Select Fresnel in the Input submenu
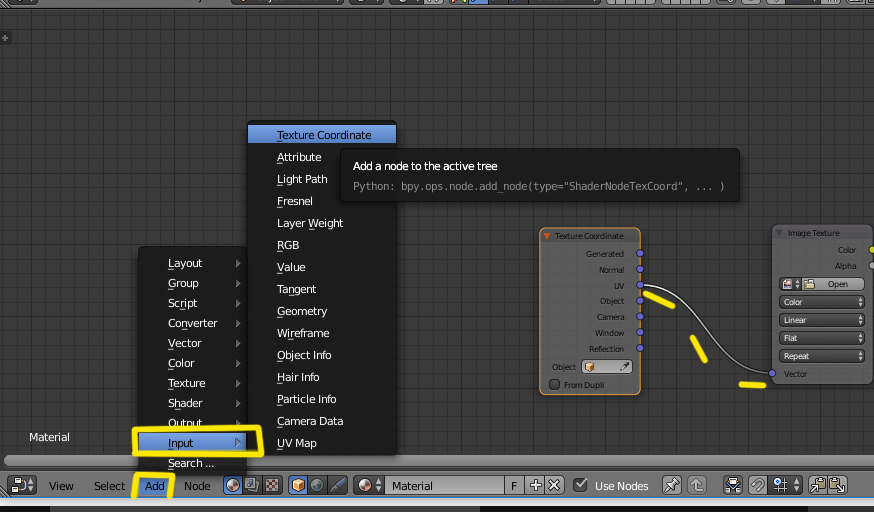 295,201
